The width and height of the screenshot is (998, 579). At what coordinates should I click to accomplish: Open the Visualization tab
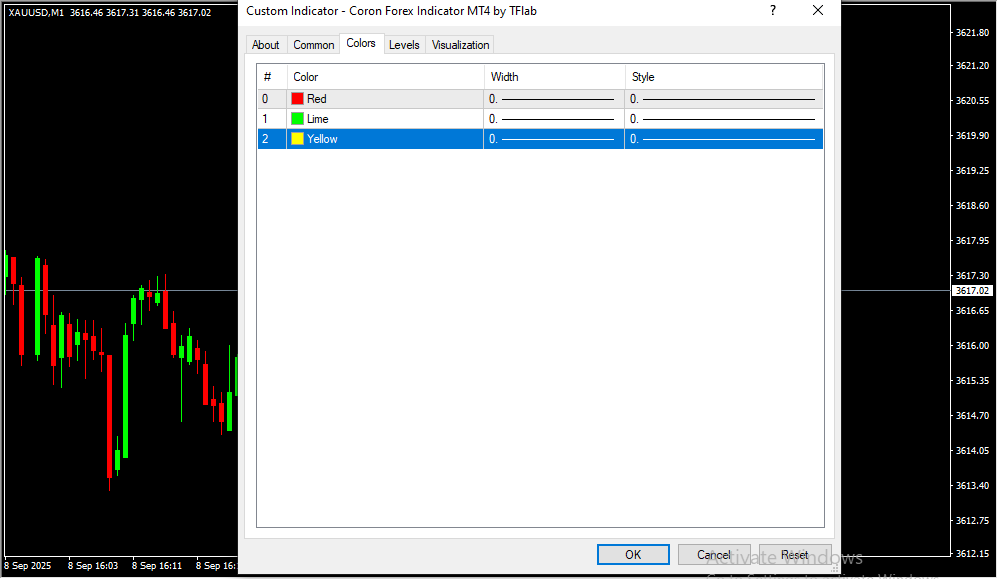pos(460,45)
